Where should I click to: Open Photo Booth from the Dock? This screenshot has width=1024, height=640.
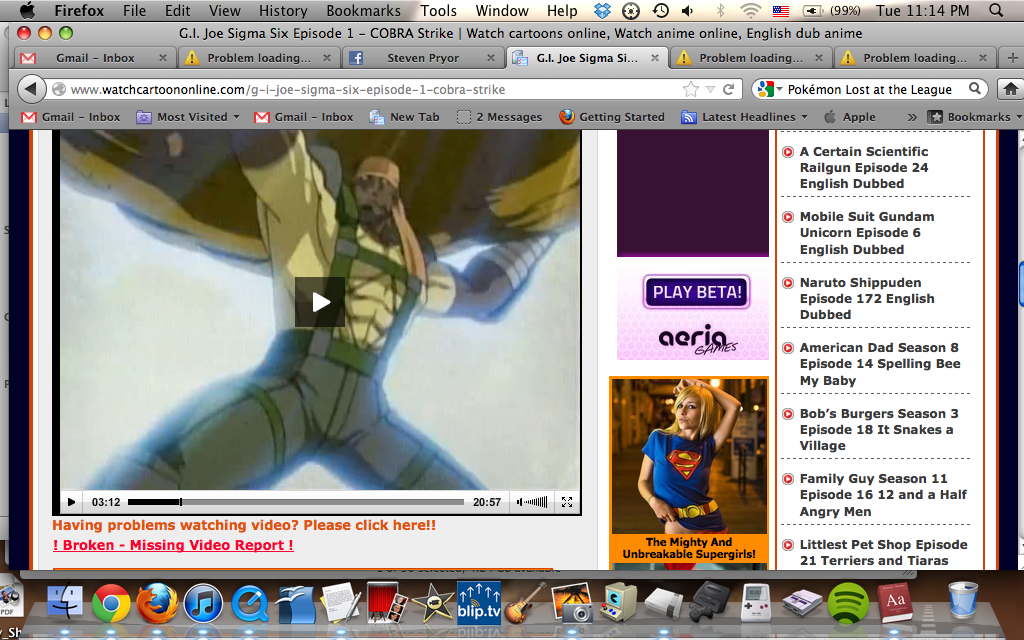[387, 603]
